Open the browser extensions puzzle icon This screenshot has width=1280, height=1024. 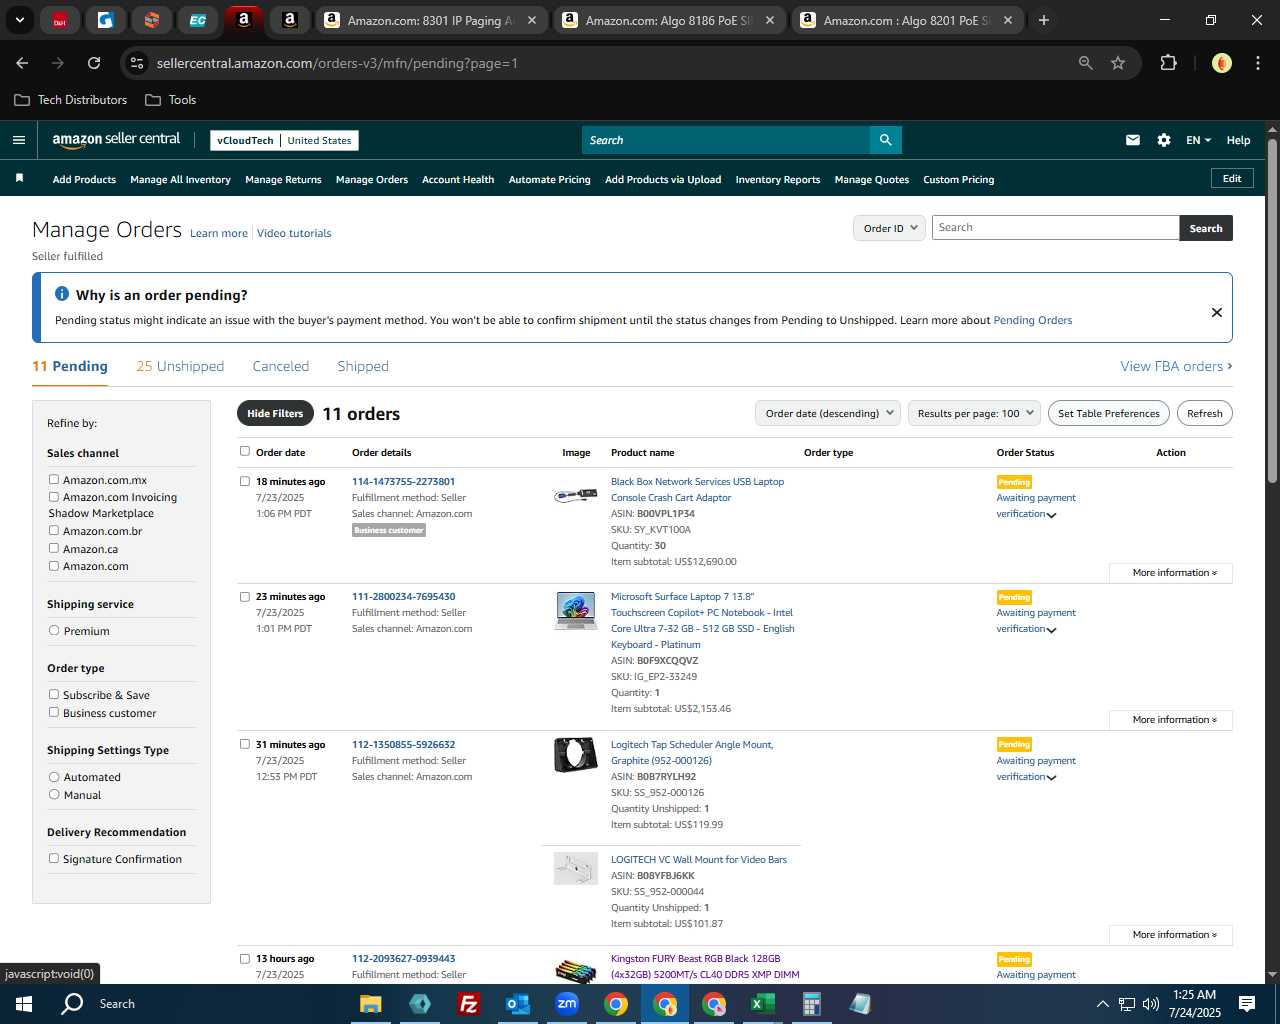pos(1168,63)
